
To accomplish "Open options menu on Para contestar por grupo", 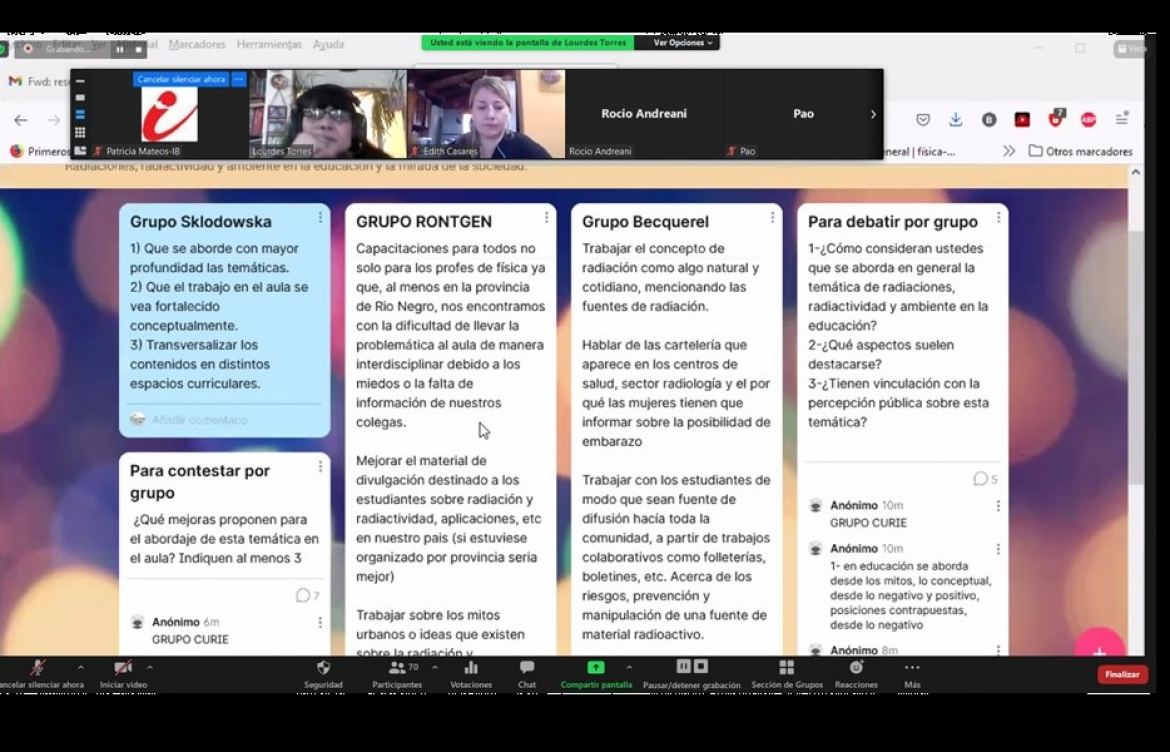I will [x=320, y=466].
